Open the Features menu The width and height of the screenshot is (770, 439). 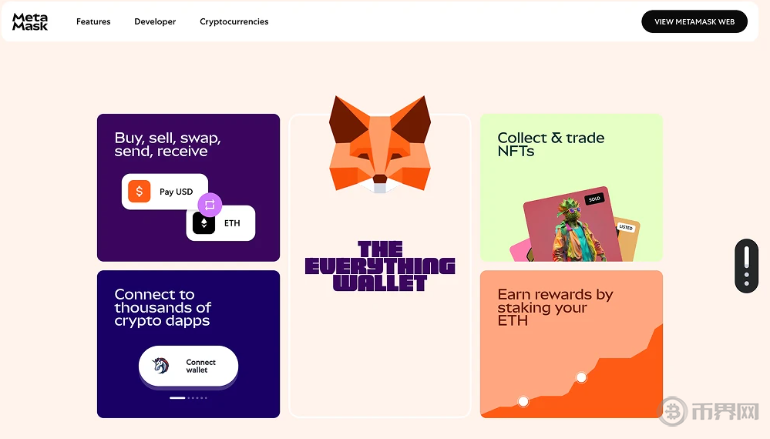tap(93, 22)
